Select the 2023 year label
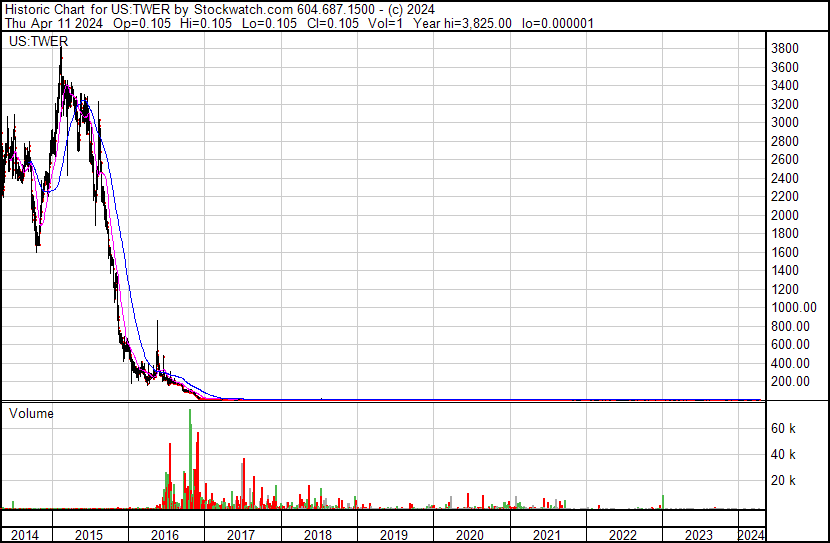 point(699,535)
